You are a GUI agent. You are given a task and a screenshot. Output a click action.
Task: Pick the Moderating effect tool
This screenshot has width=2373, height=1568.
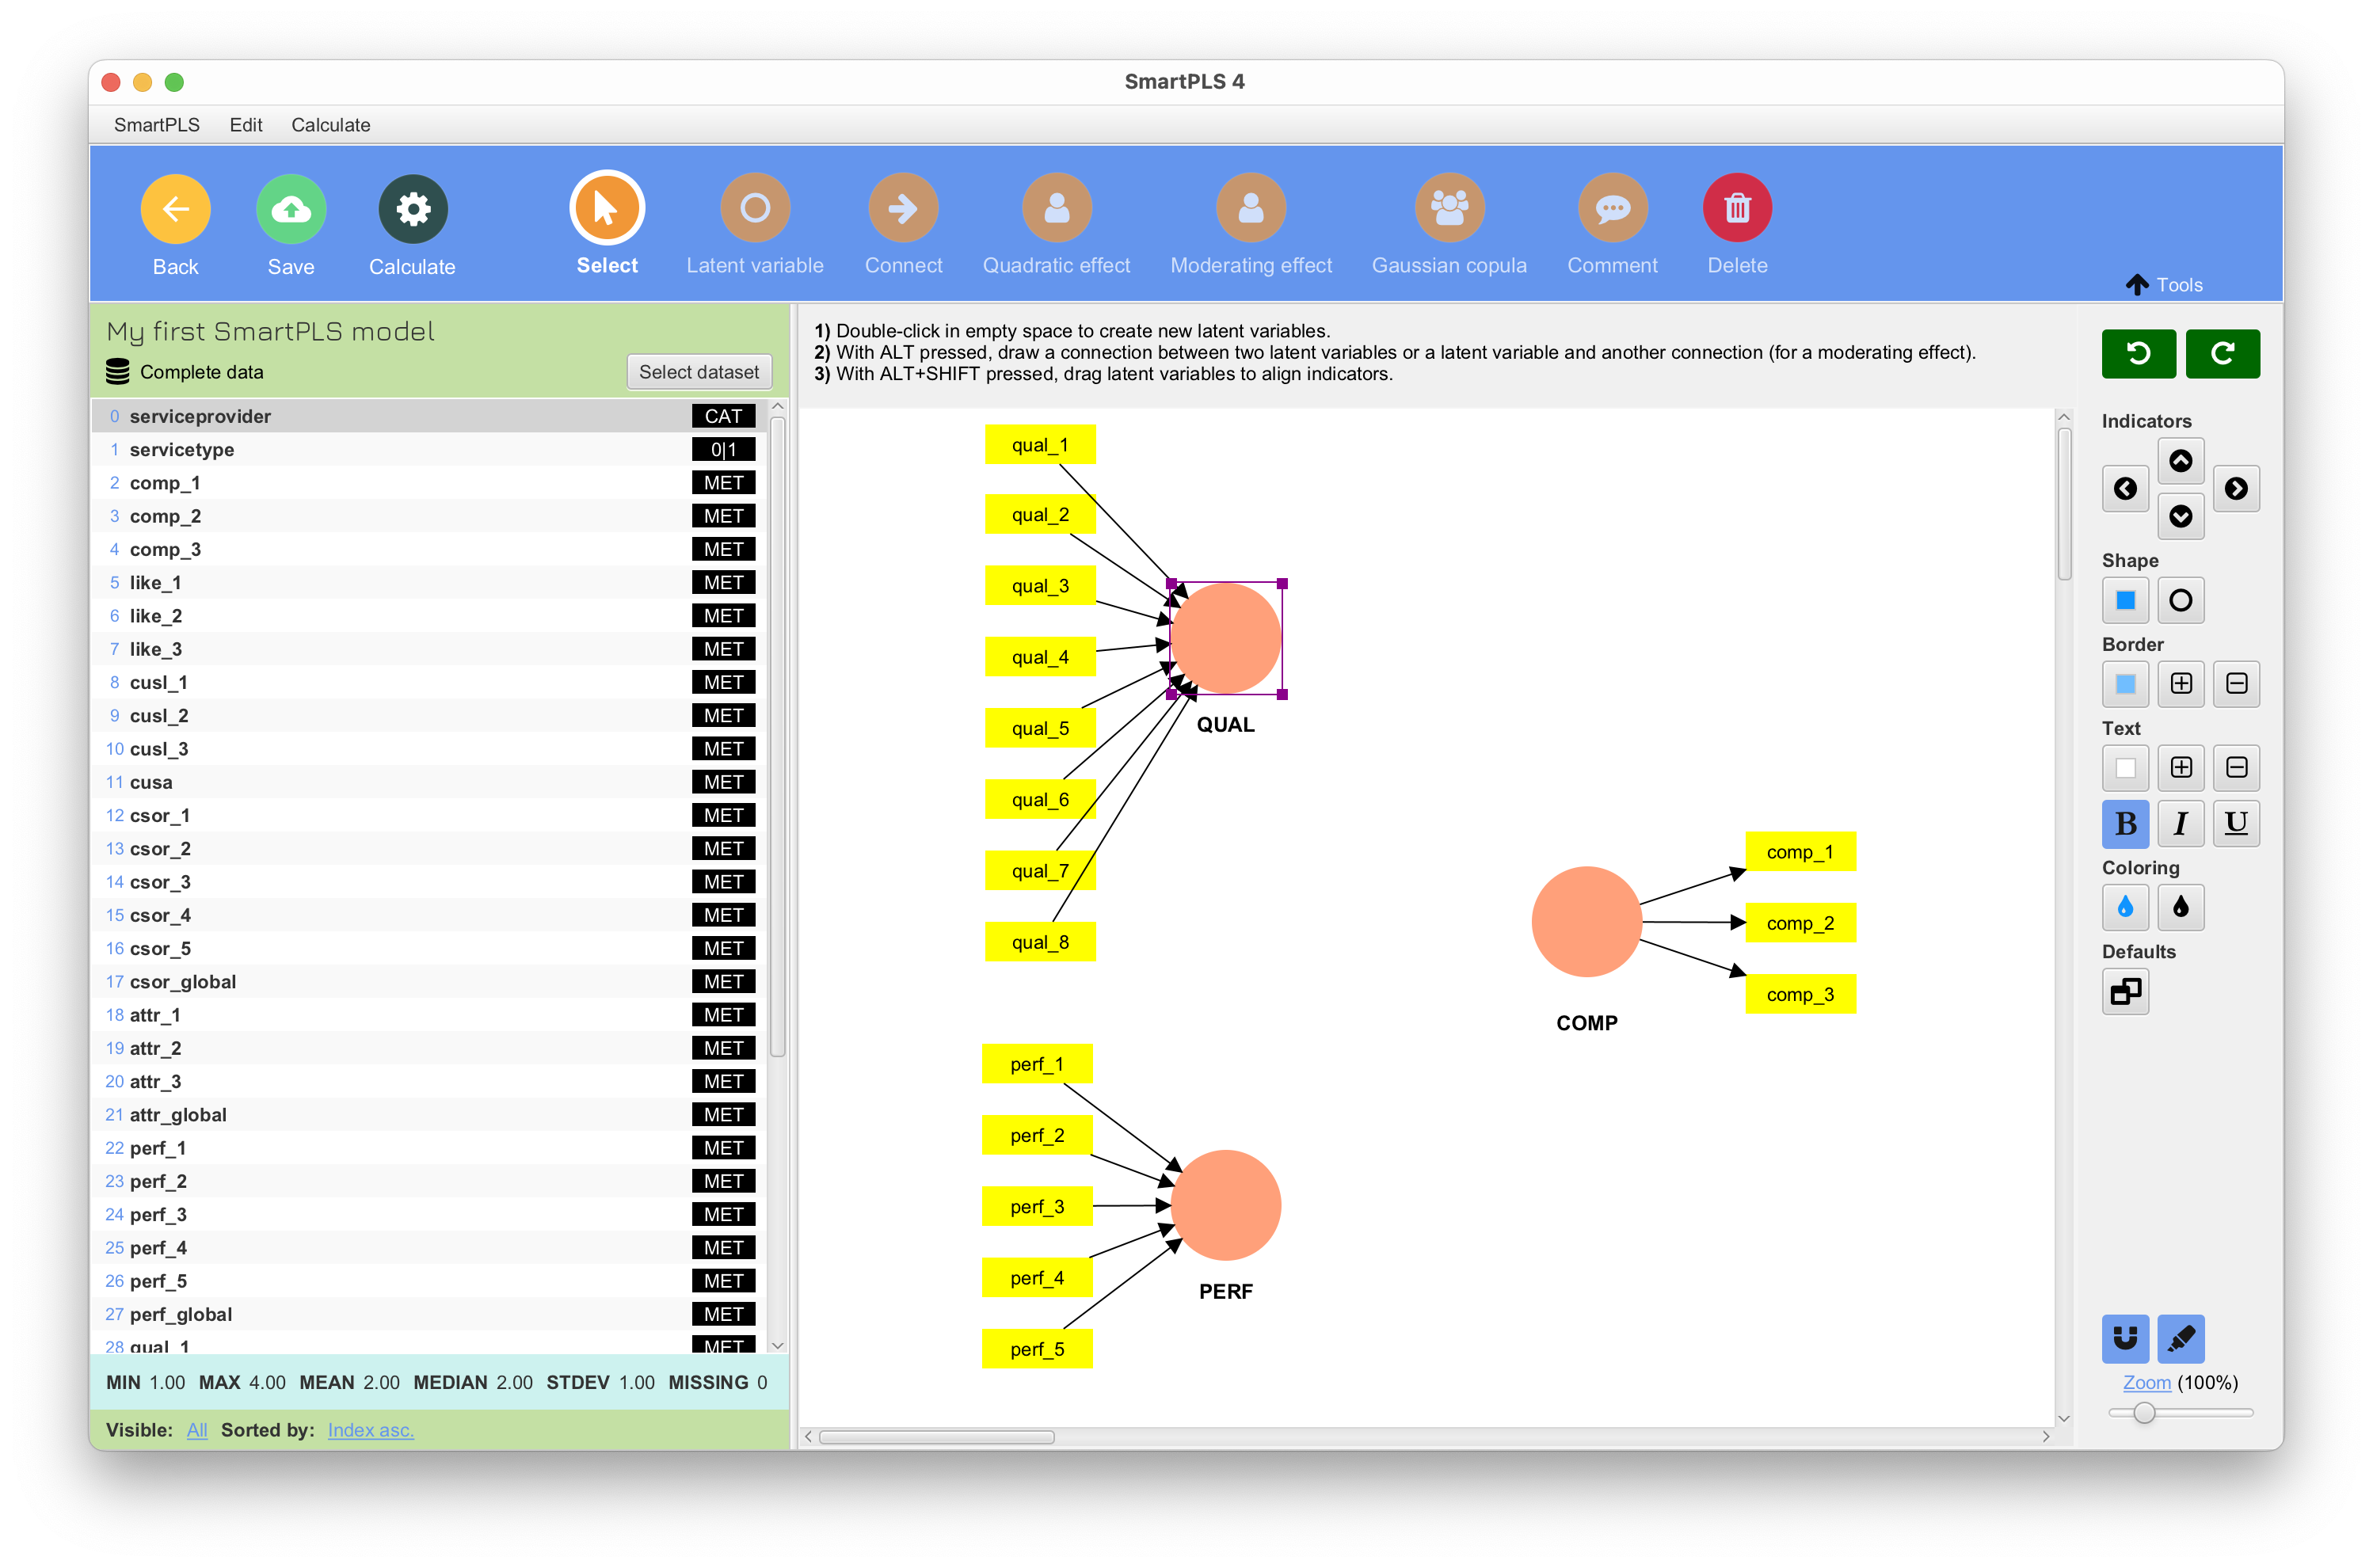coord(1251,208)
